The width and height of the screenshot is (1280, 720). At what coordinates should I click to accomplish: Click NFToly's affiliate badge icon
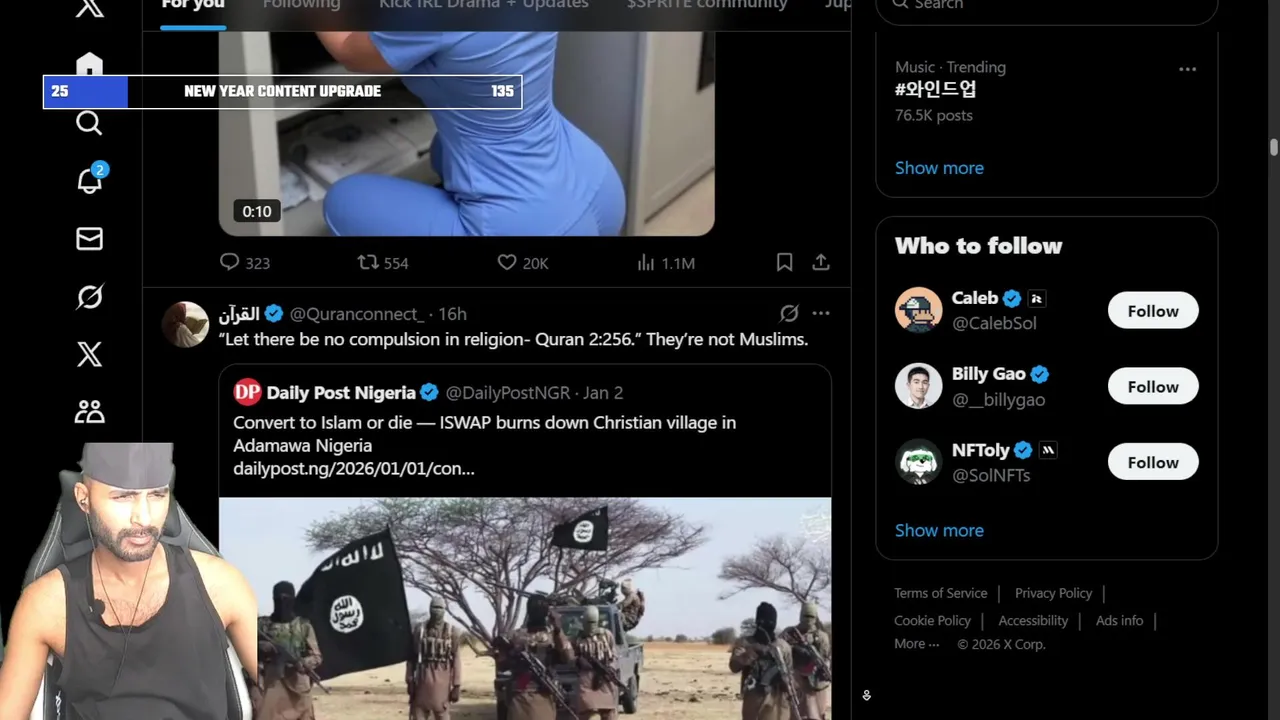point(1047,450)
